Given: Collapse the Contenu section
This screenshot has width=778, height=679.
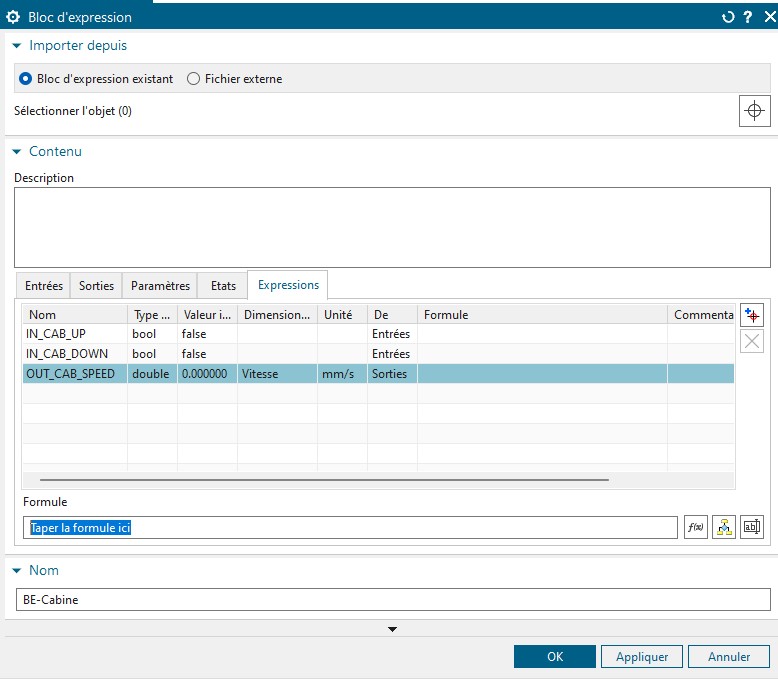Looking at the screenshot, I should click(17, 151).
